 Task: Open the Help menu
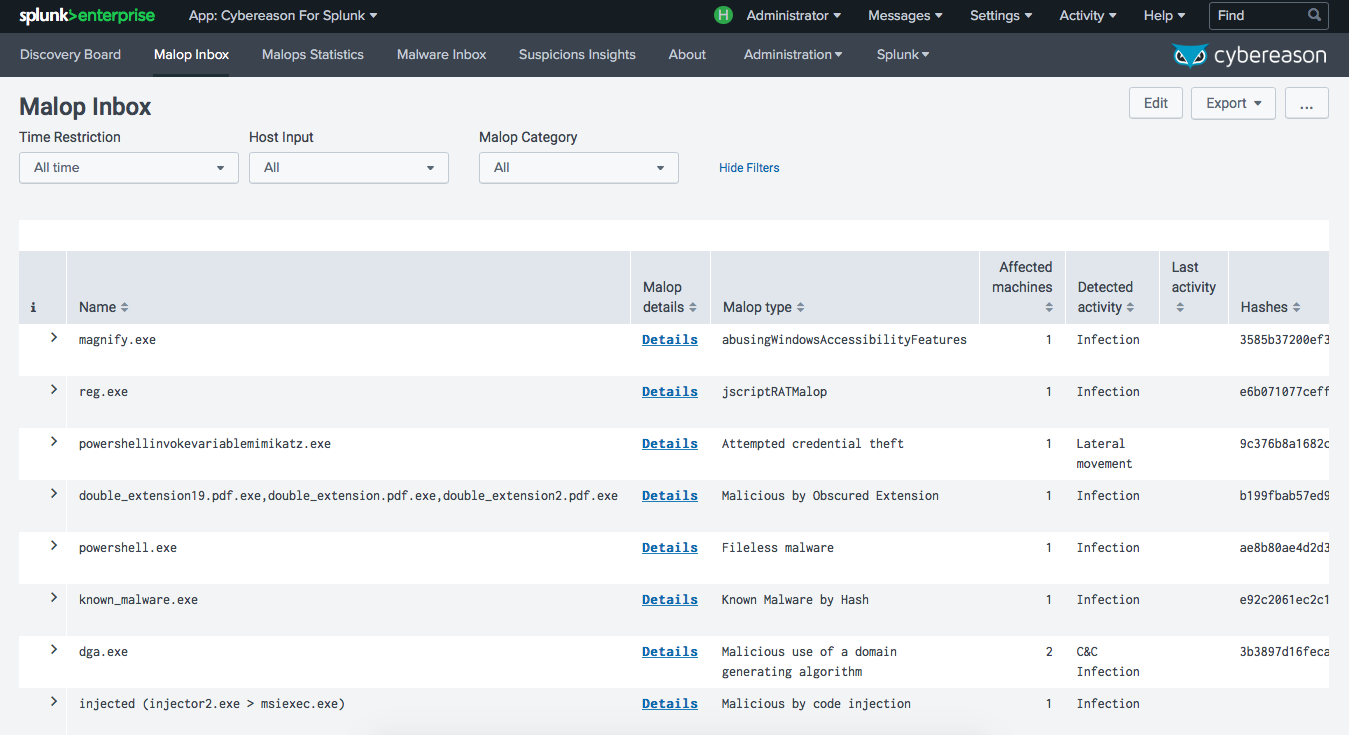click(1165, 16)
